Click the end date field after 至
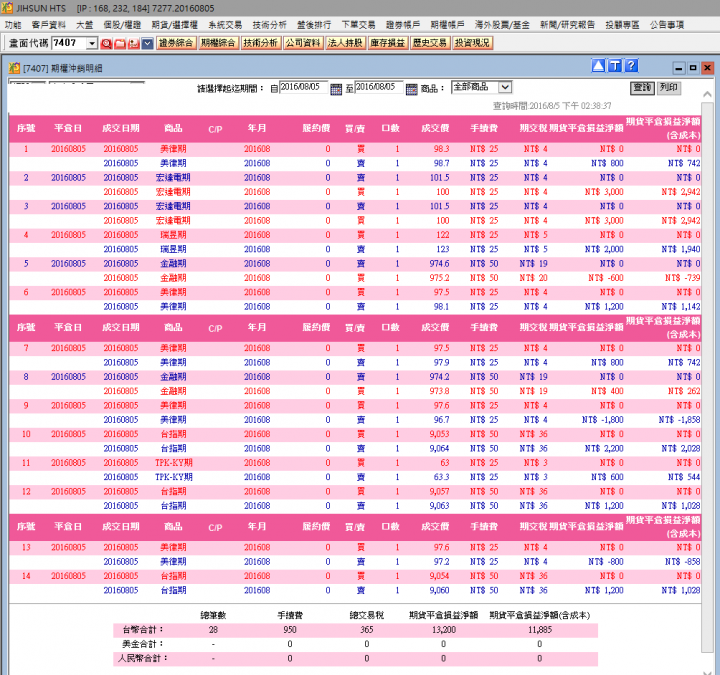The image size is (720, 675). click(379, 87)
